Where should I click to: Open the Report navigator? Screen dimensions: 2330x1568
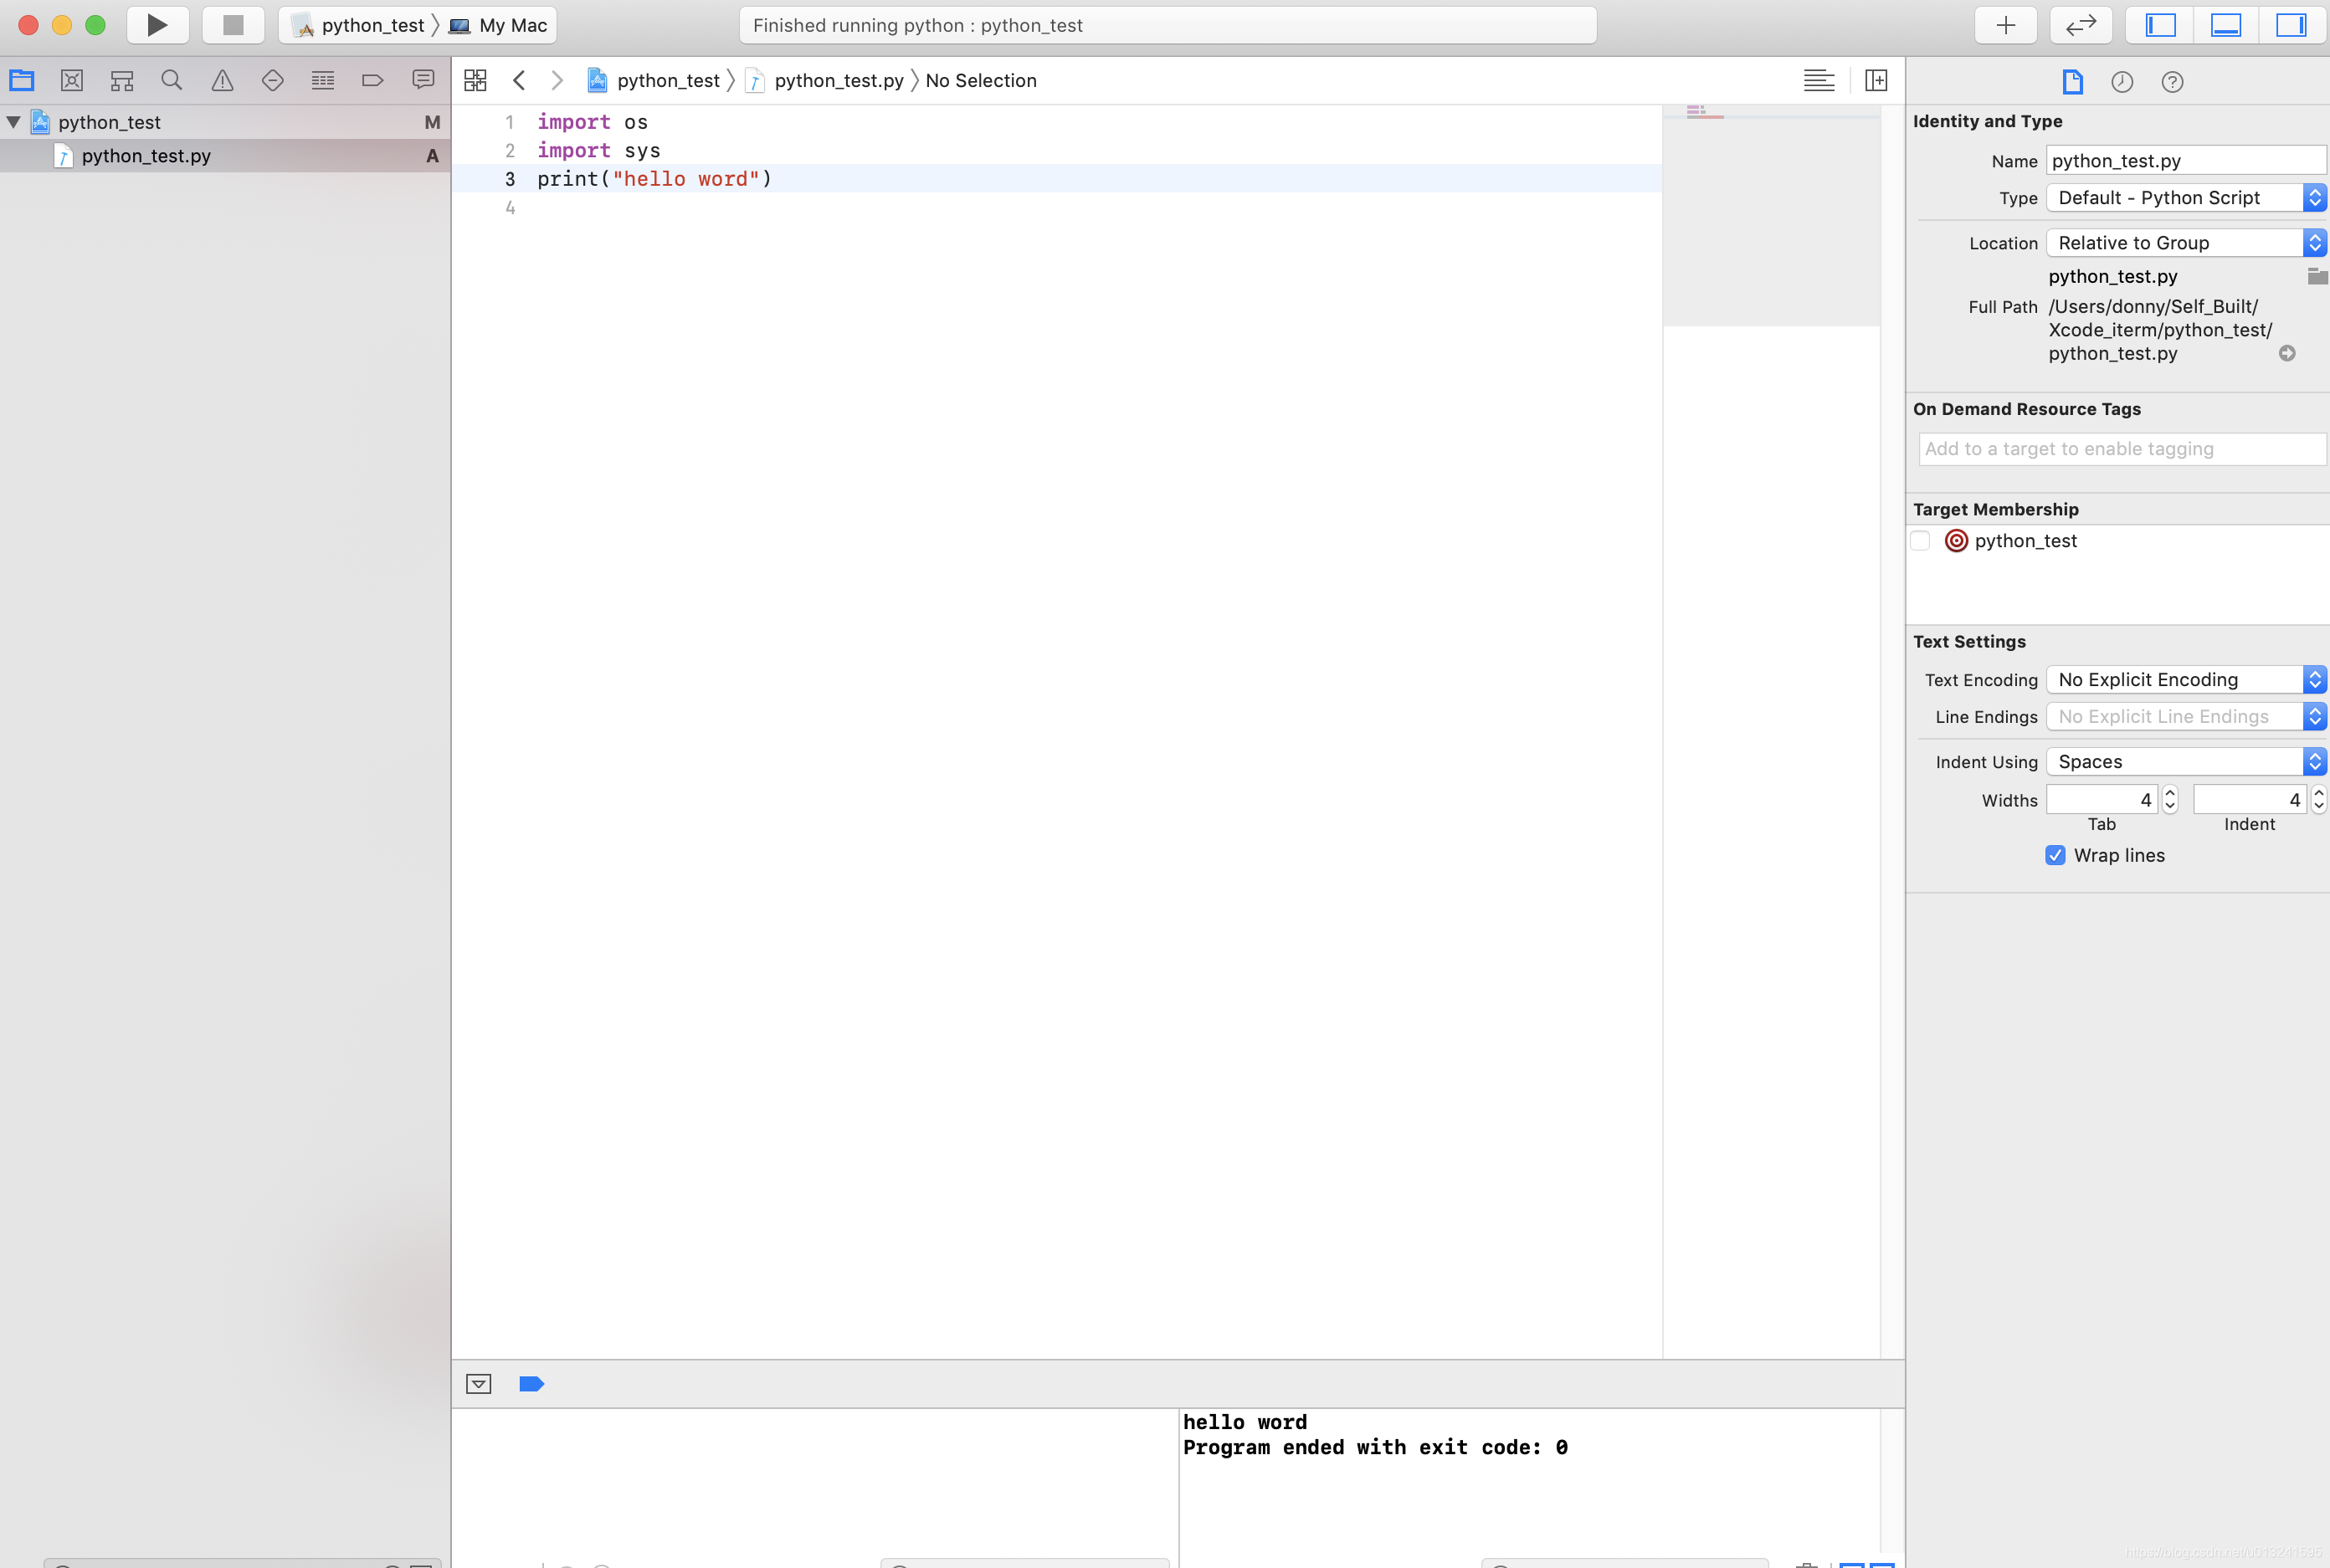pos(422,80)
